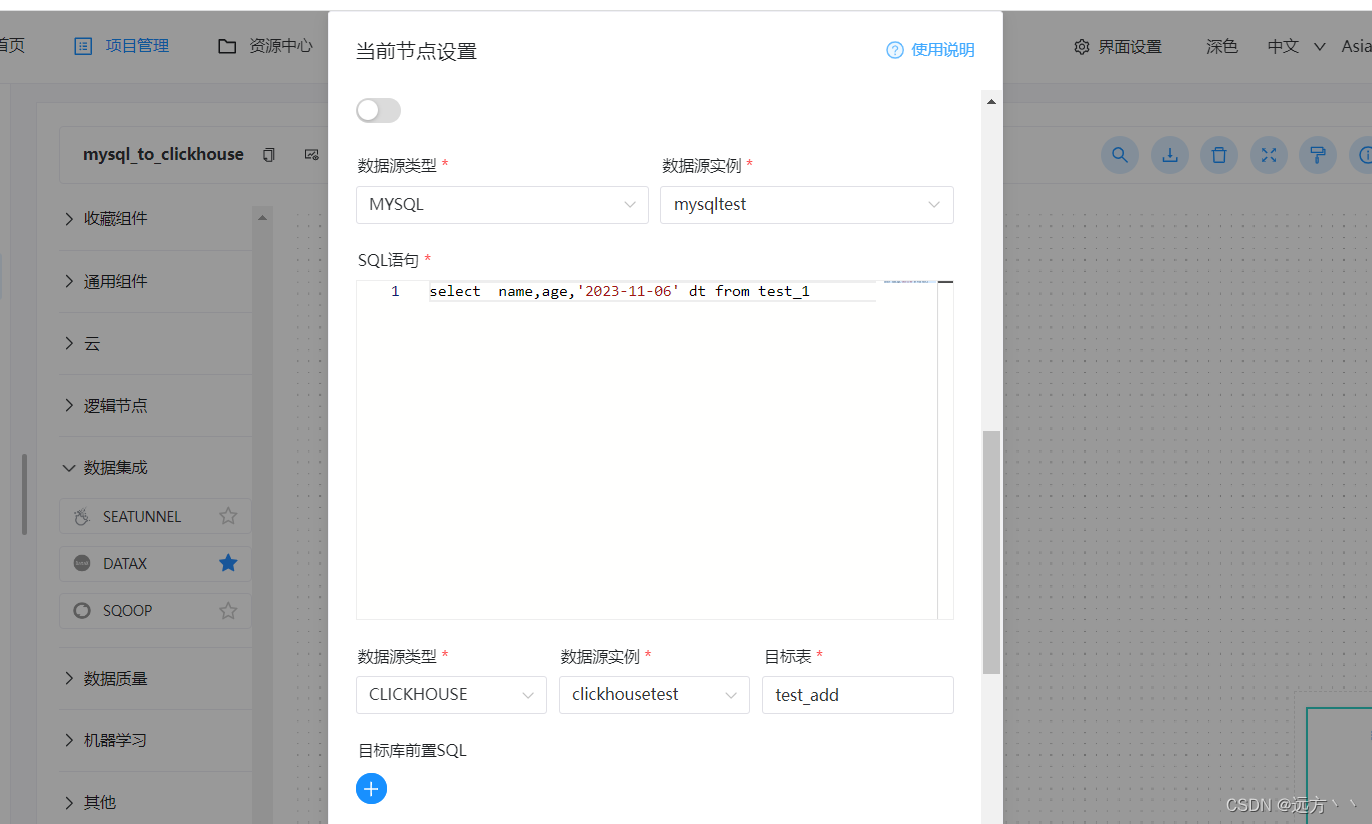Viewport: 1372px width, 824px height.
Task: Open the 使用说明 link
Action: tap(942, 50)
